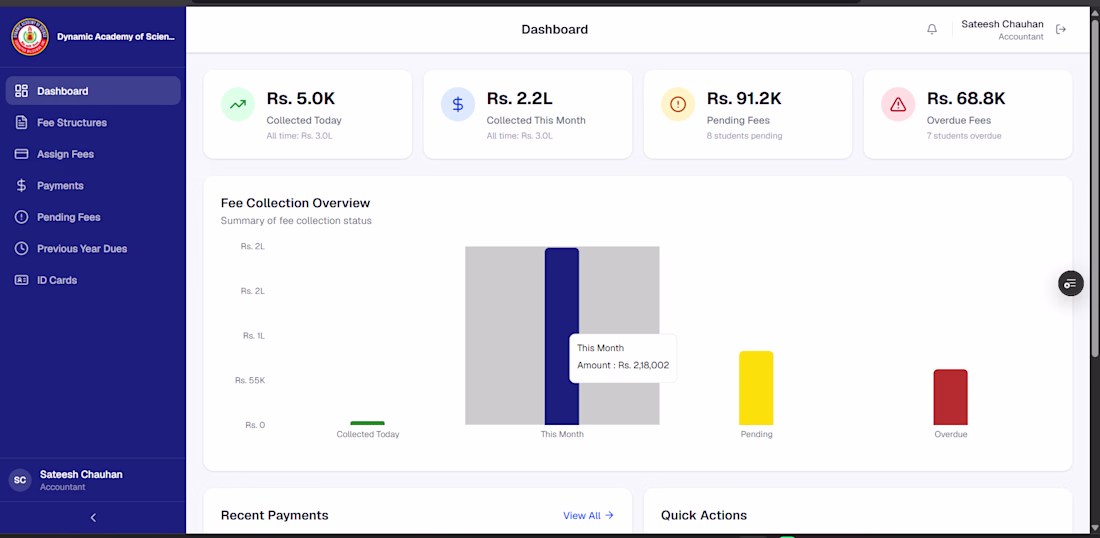Image resolution: width=1100 pixels, height=538 pixels.
Task: Click Quick Actions heading
Action: [x=704, y=515]
